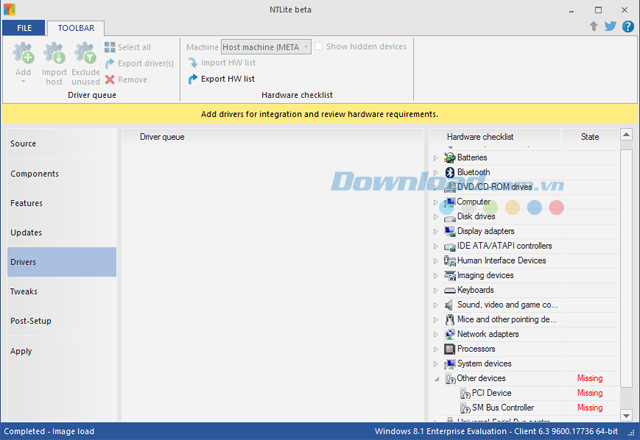Open the Twitter bird icon

[611, 26]
